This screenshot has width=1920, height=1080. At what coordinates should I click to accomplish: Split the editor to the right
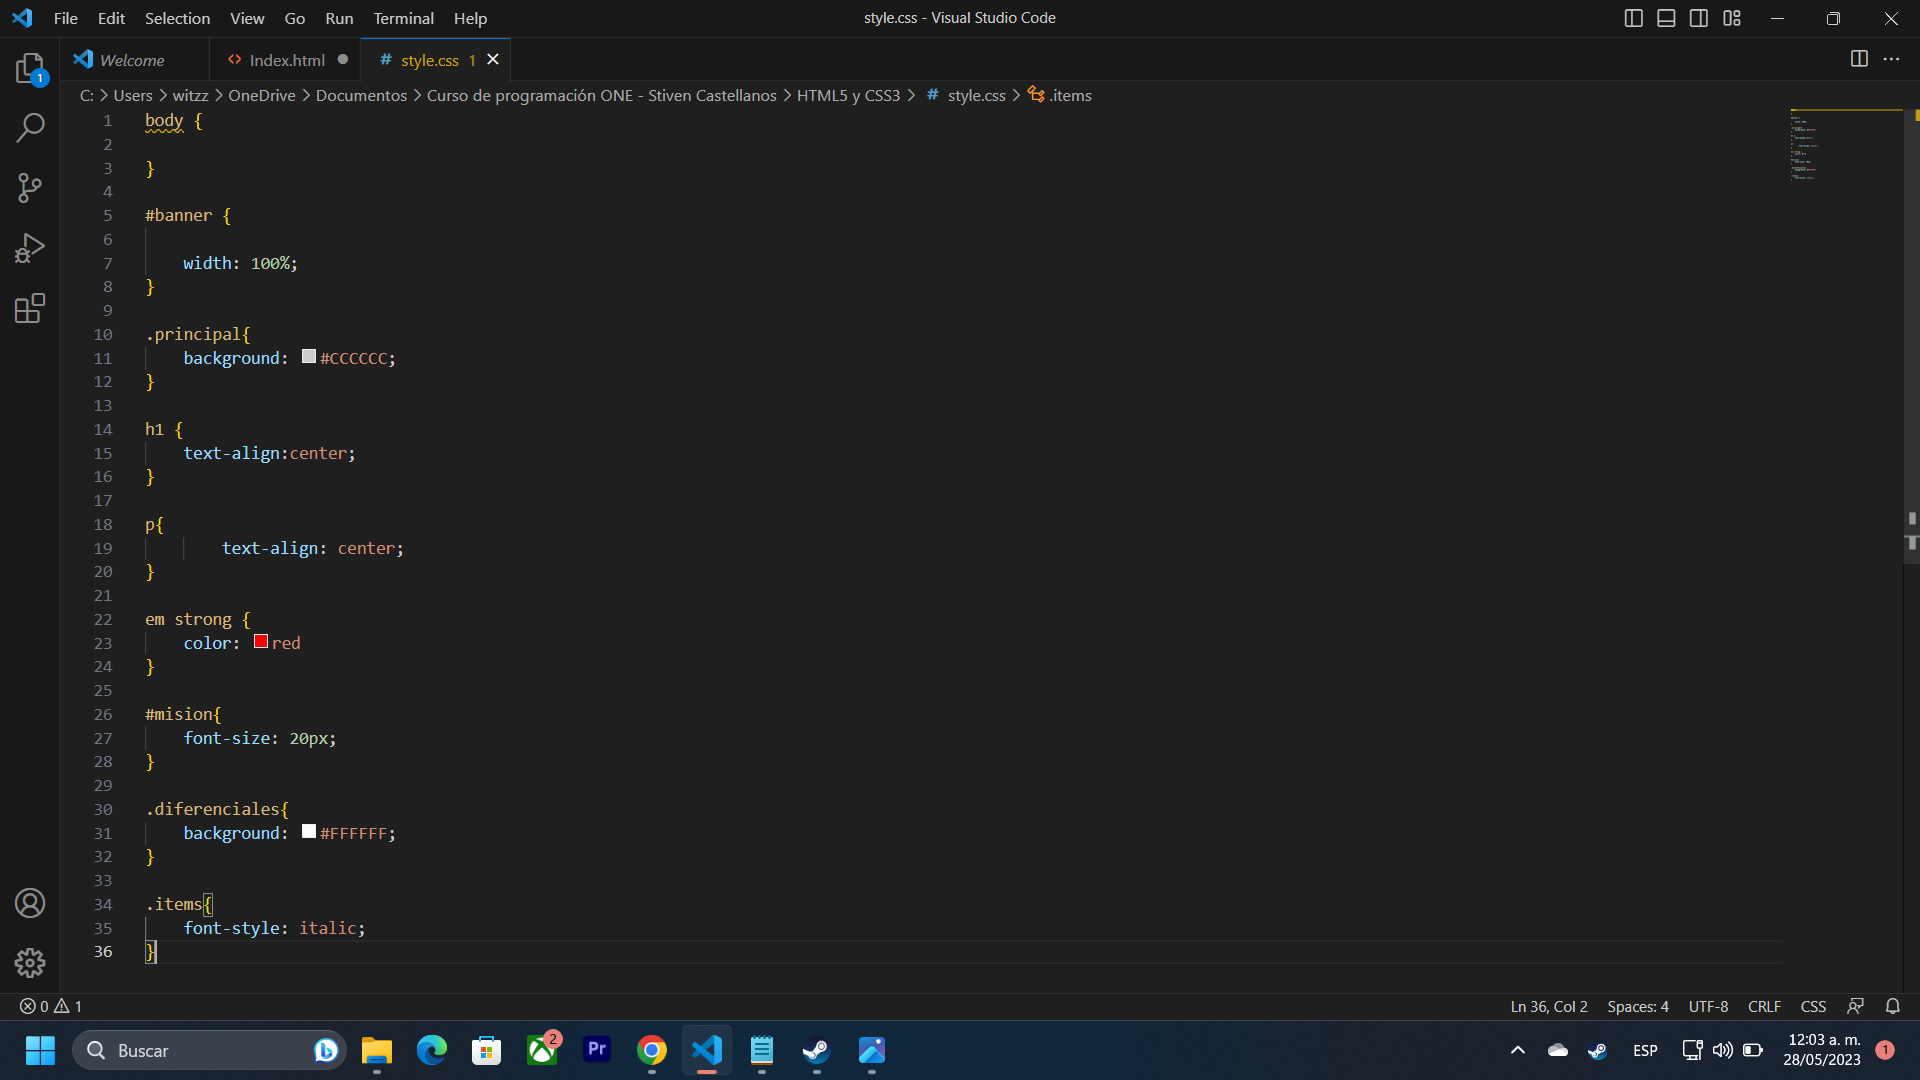coord(1859,59)
